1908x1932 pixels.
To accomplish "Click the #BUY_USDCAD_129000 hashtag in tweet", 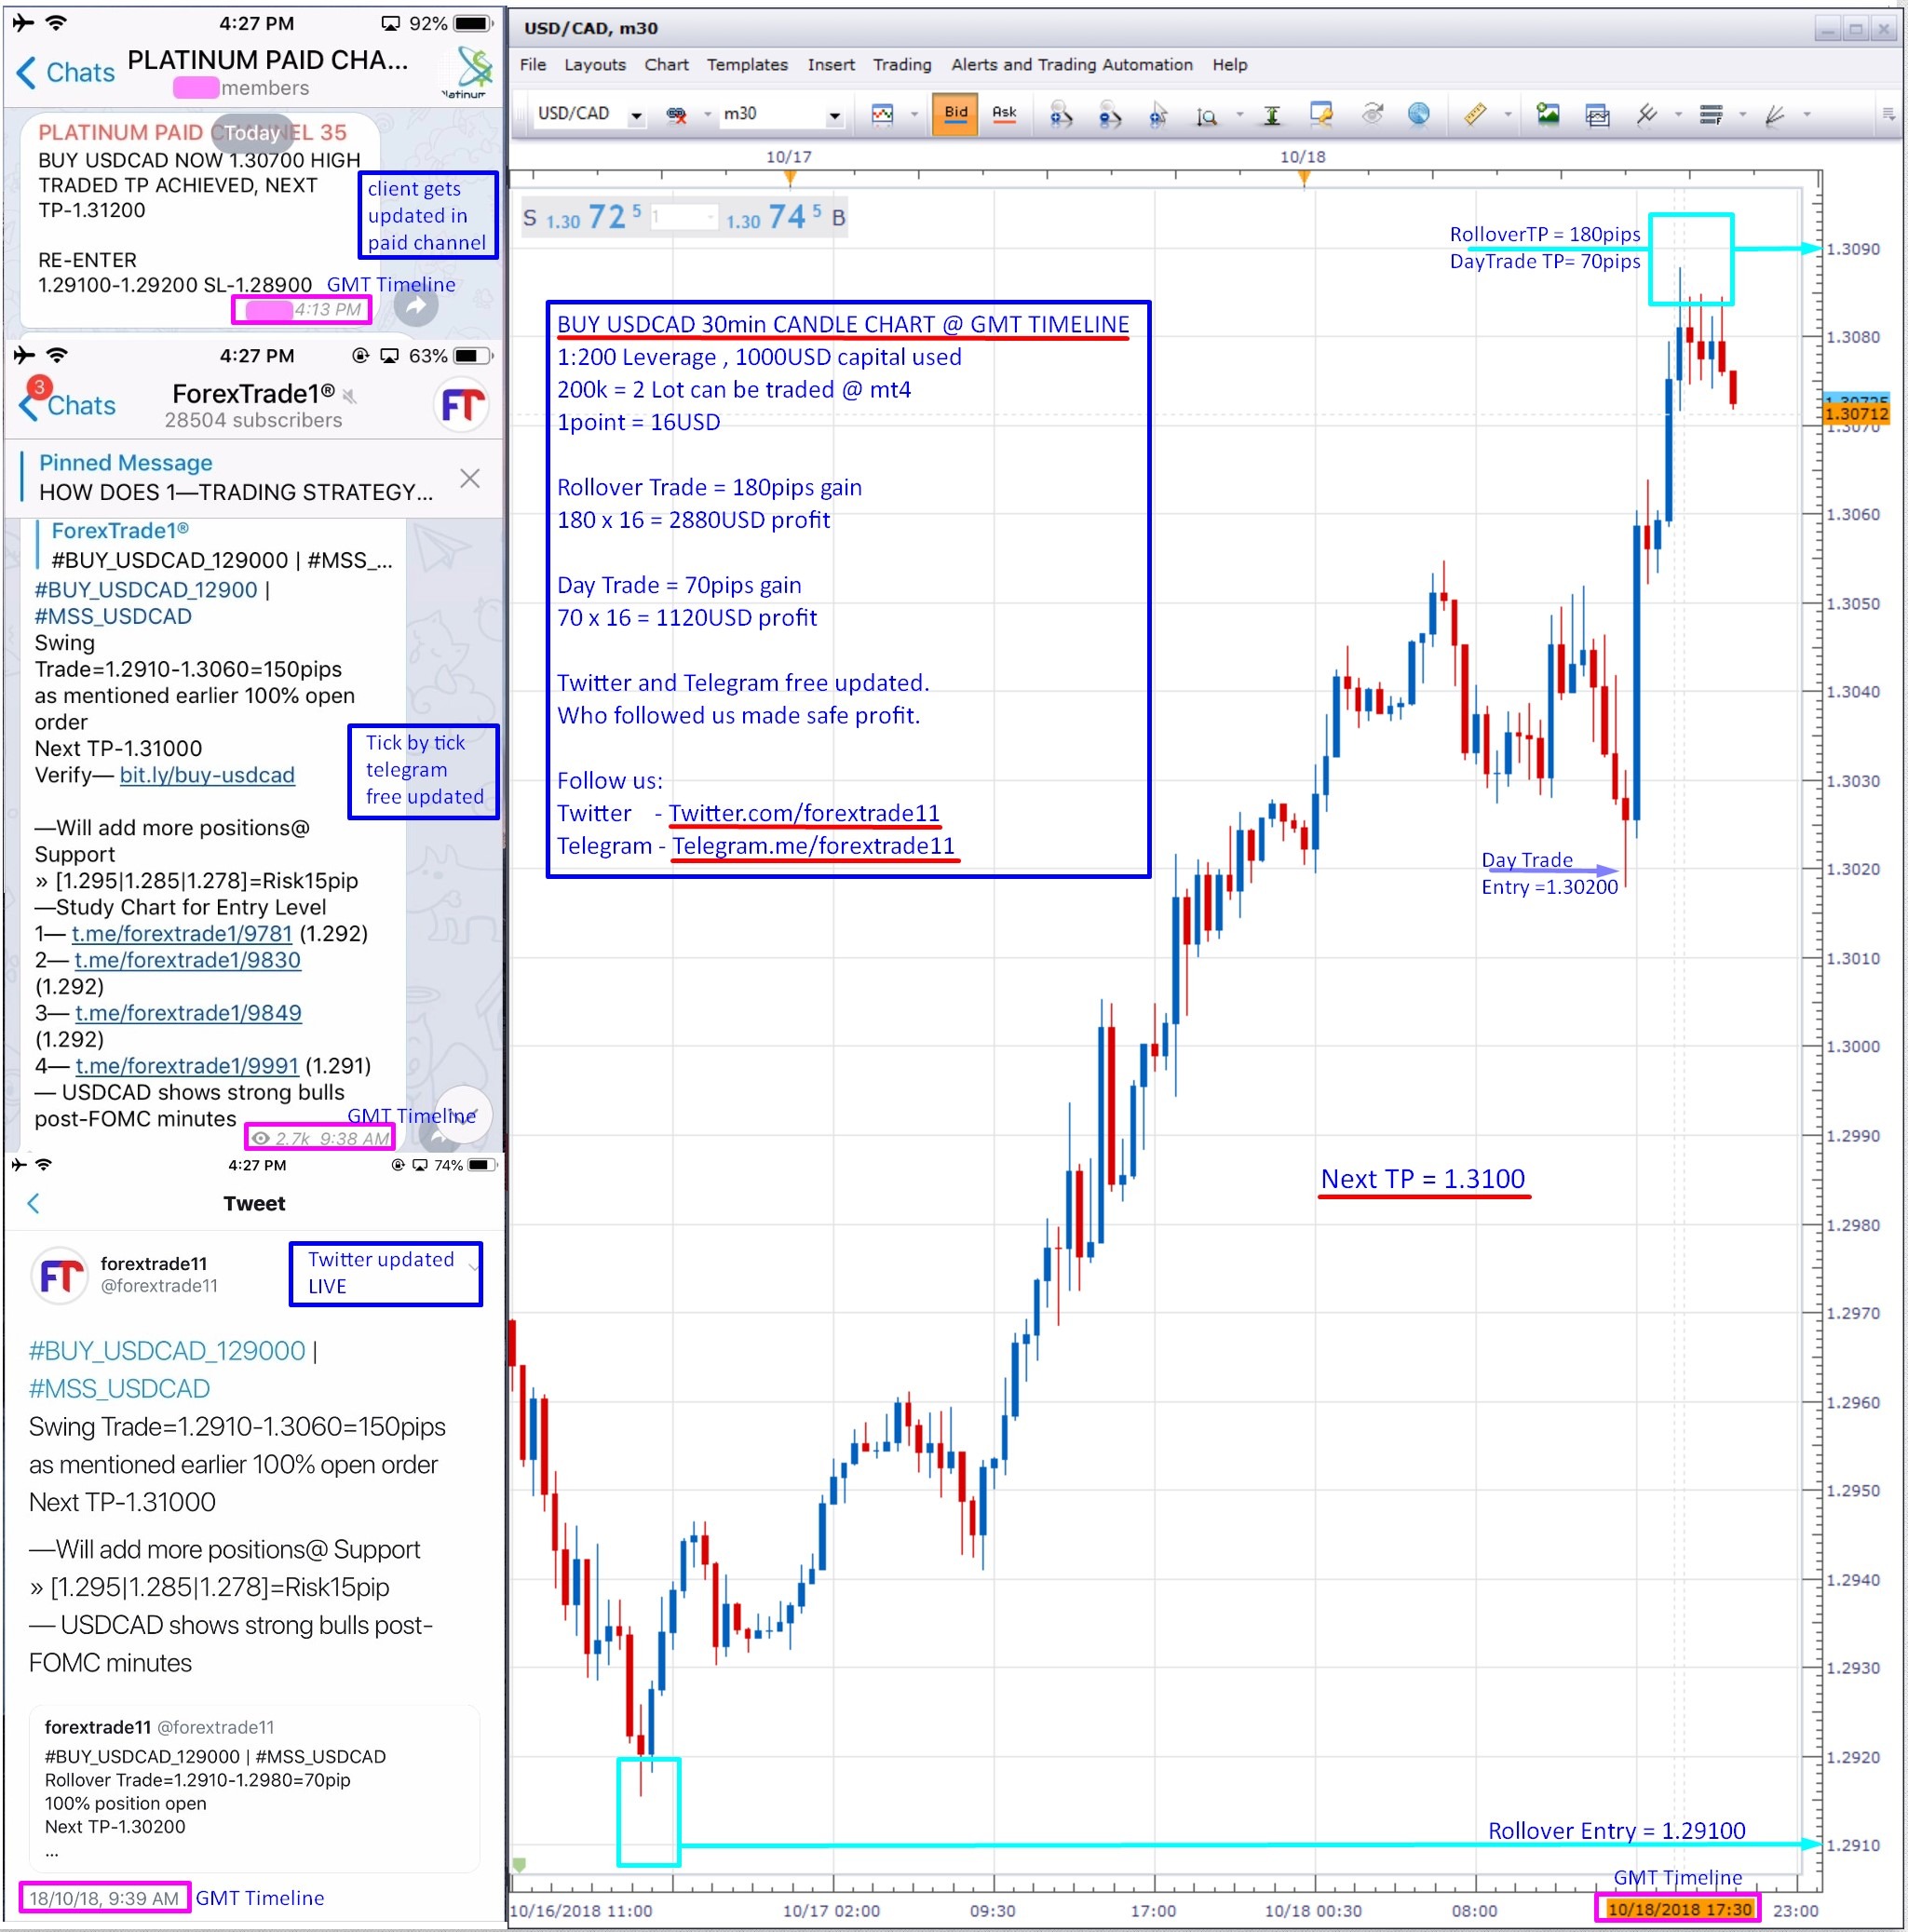I will click(167, 1351).
